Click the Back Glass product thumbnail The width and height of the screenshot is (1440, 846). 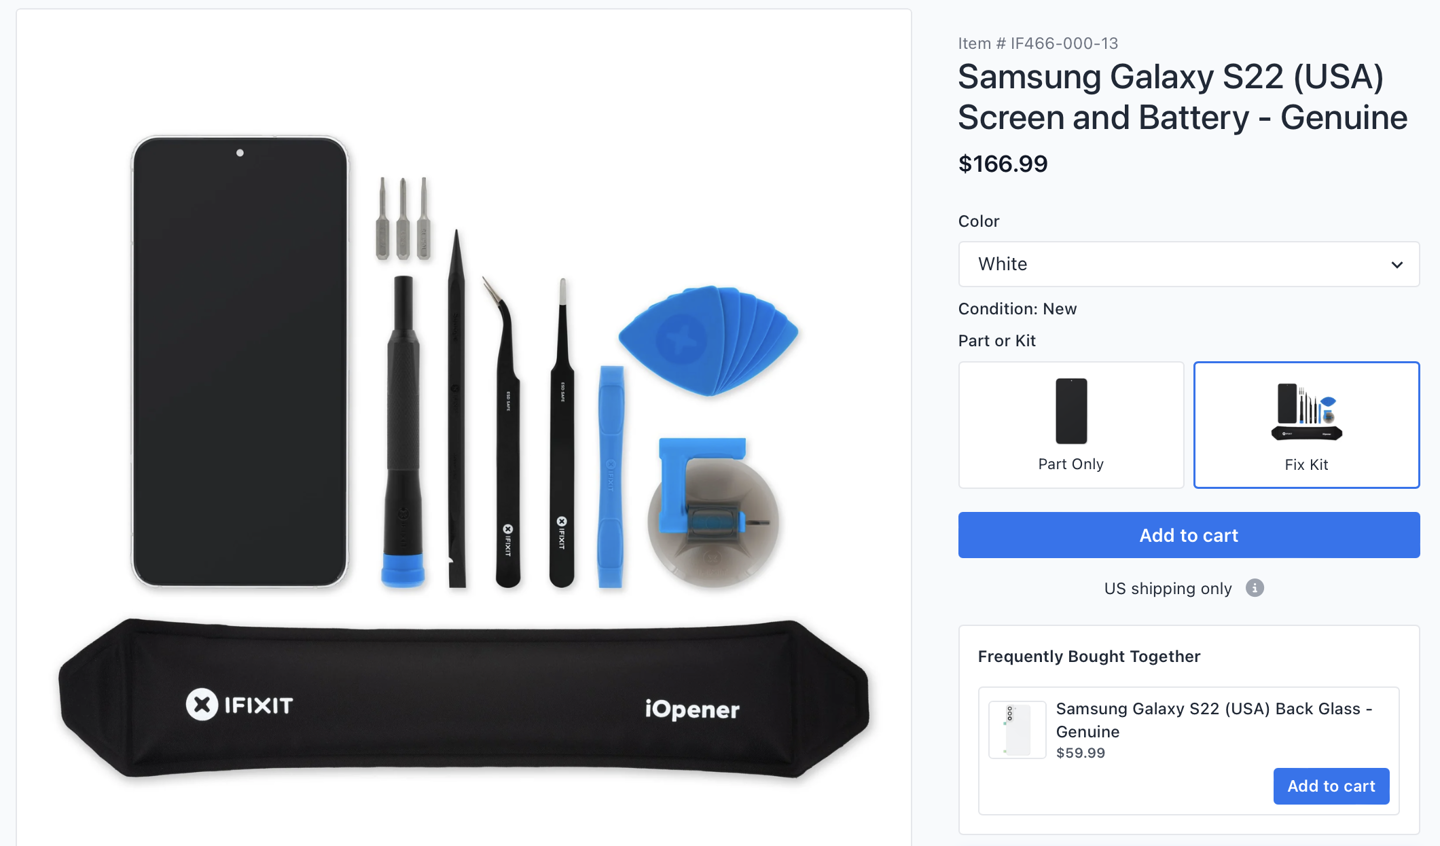coord(1017,729)
